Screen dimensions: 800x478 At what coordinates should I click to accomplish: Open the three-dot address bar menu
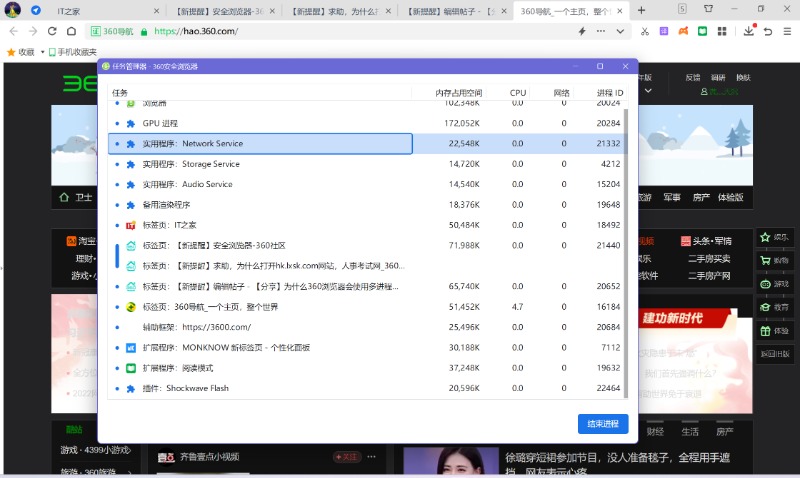click(601, 31)
